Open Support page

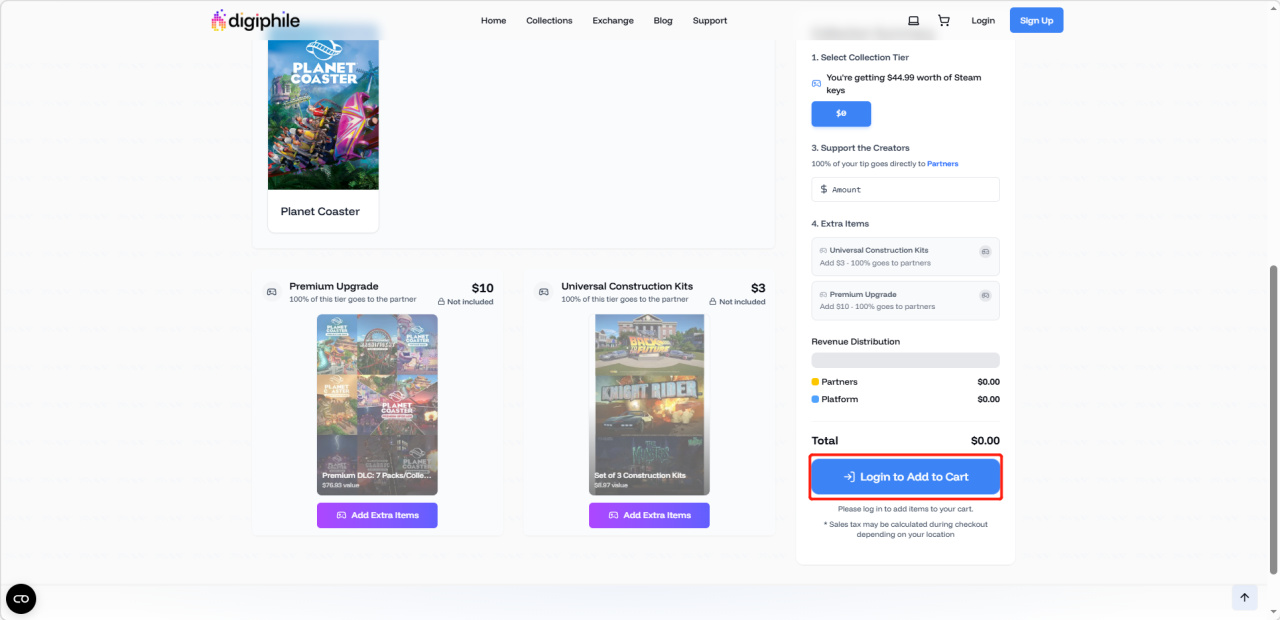[710, 20]
